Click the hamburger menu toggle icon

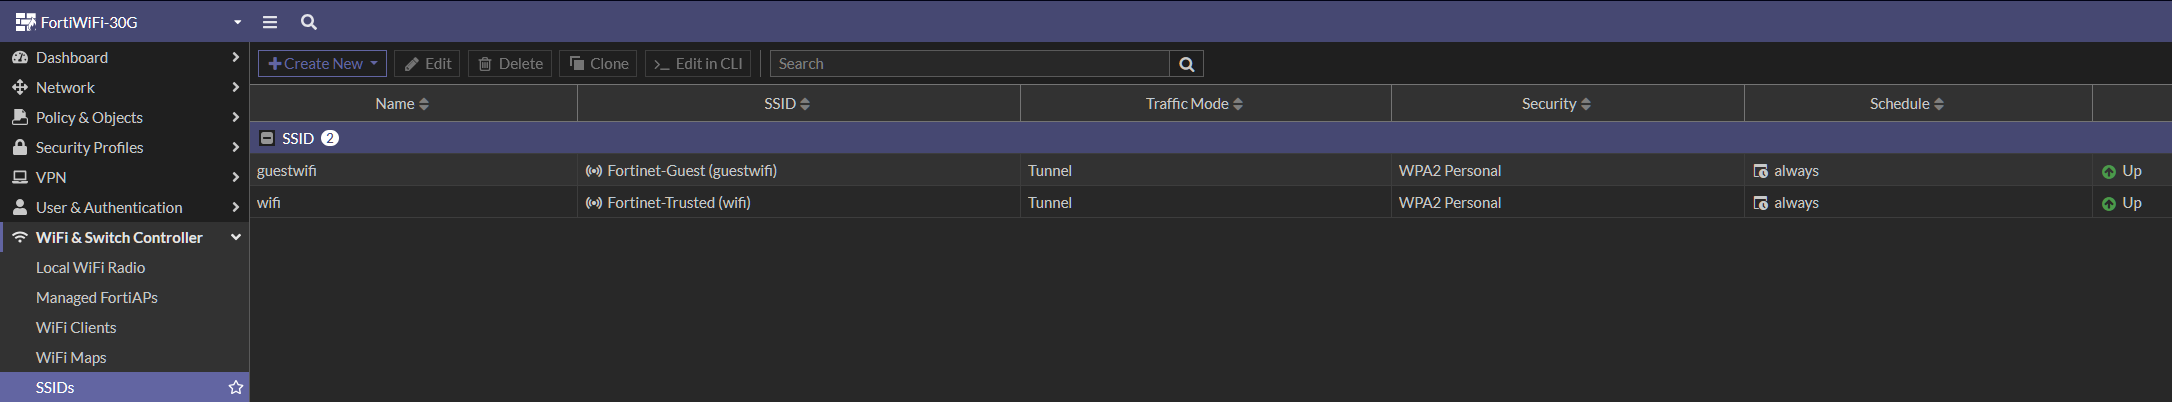(270, 22)
